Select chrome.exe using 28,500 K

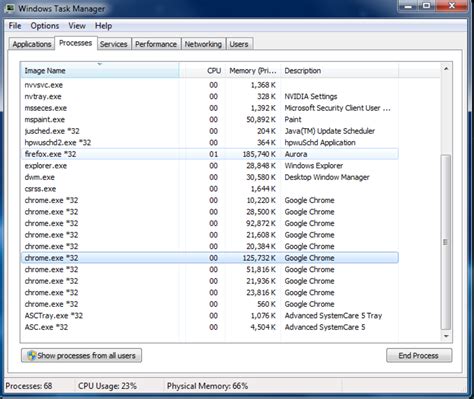(210, 212)
